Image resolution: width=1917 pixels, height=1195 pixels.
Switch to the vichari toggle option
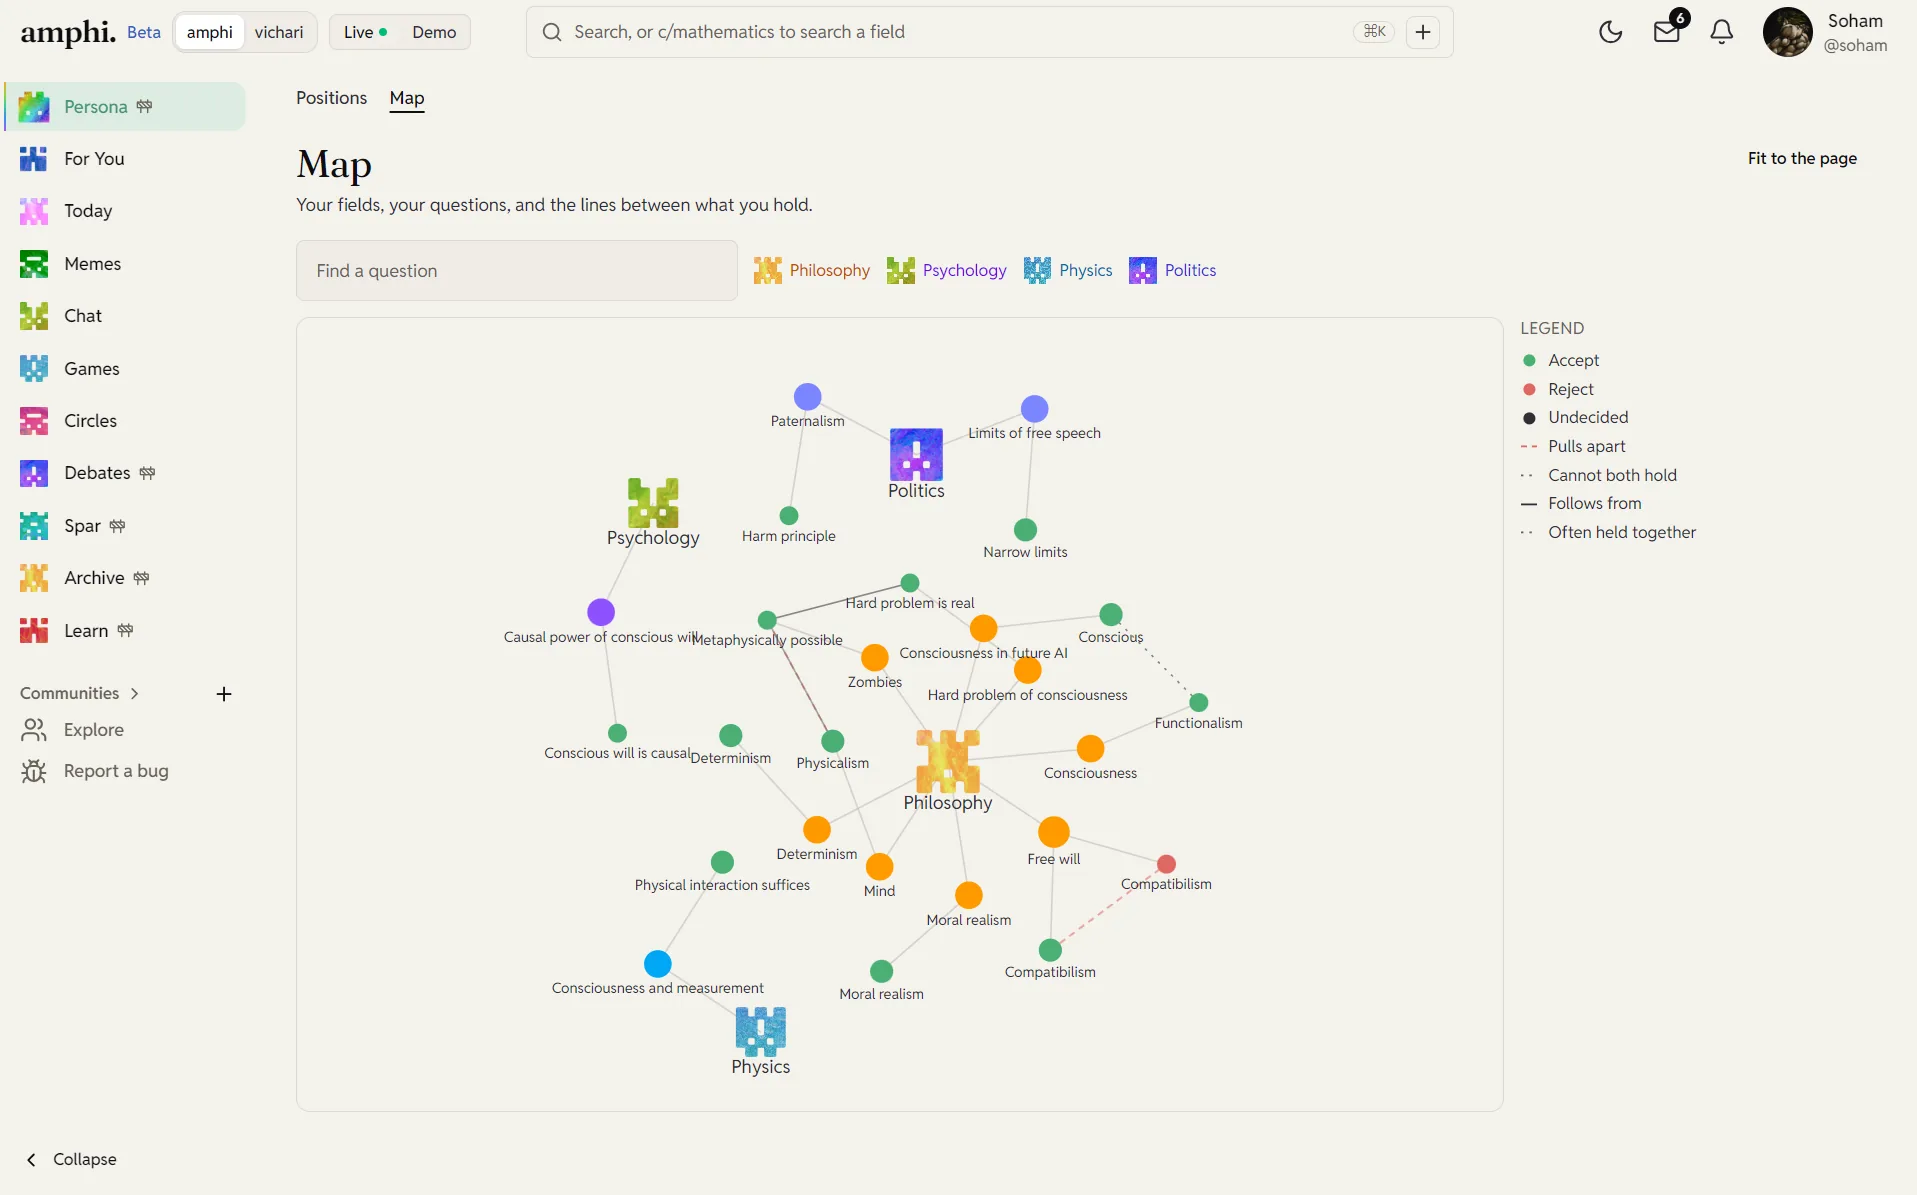(279, 32)
